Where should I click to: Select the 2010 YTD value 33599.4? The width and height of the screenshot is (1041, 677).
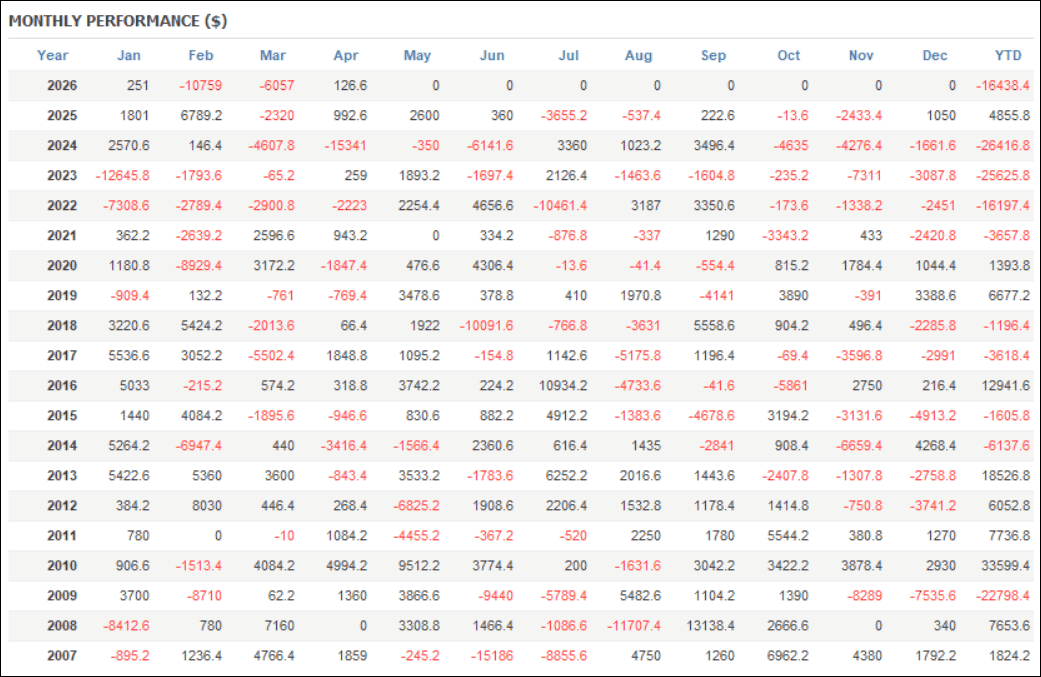[1005, 565]
